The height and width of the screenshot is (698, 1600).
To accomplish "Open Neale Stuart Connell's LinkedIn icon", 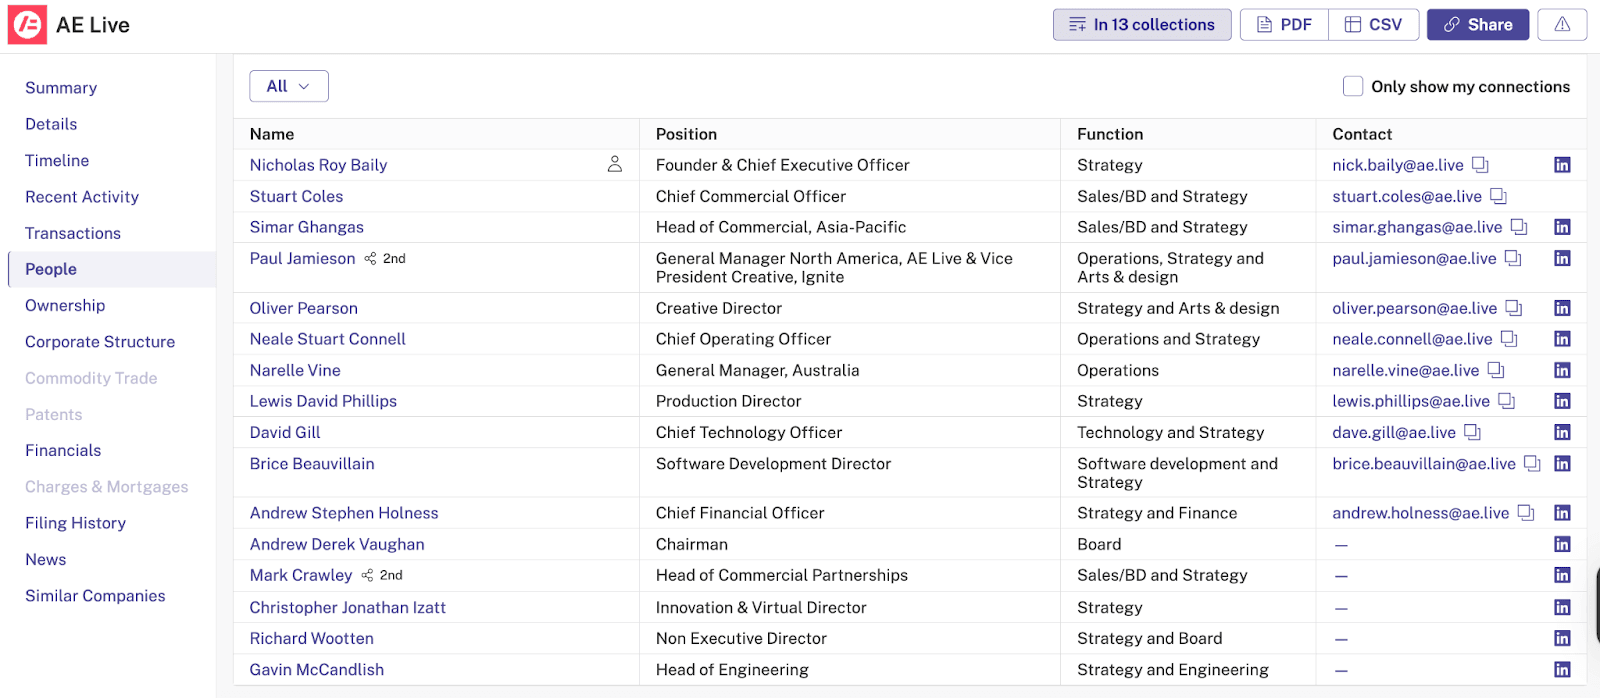I will point(1562,339).
